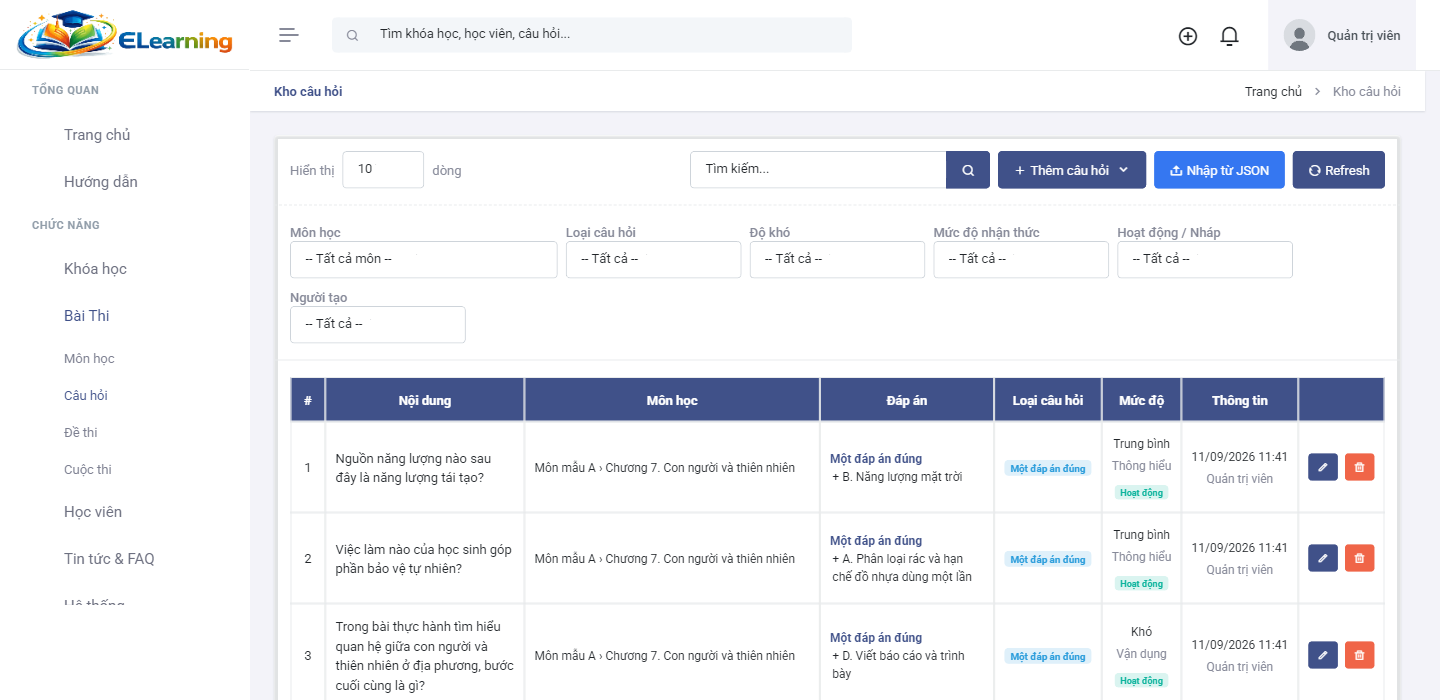Delete question 1 about năng lượng tái tạo
The width and height of the screenshot is (1440, 700).
click(1359, 467)
